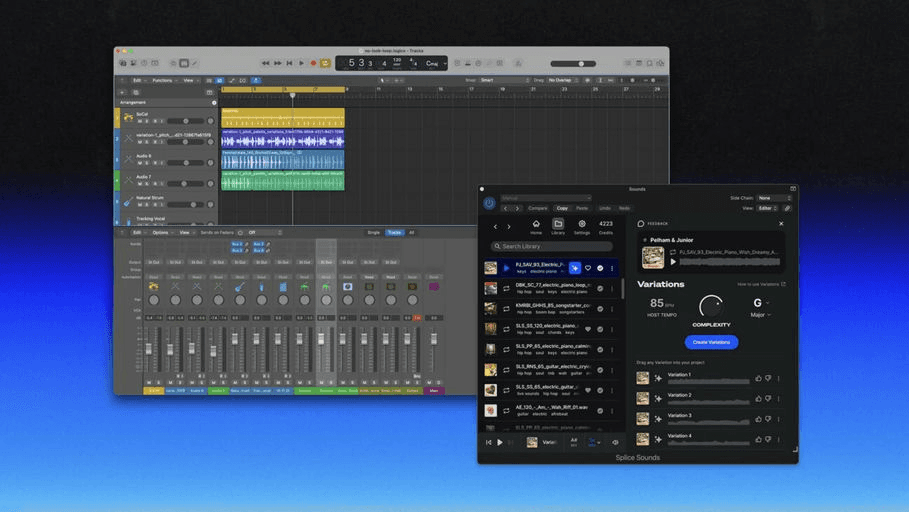Expand the Side Chain dropdown

point(774,198)
